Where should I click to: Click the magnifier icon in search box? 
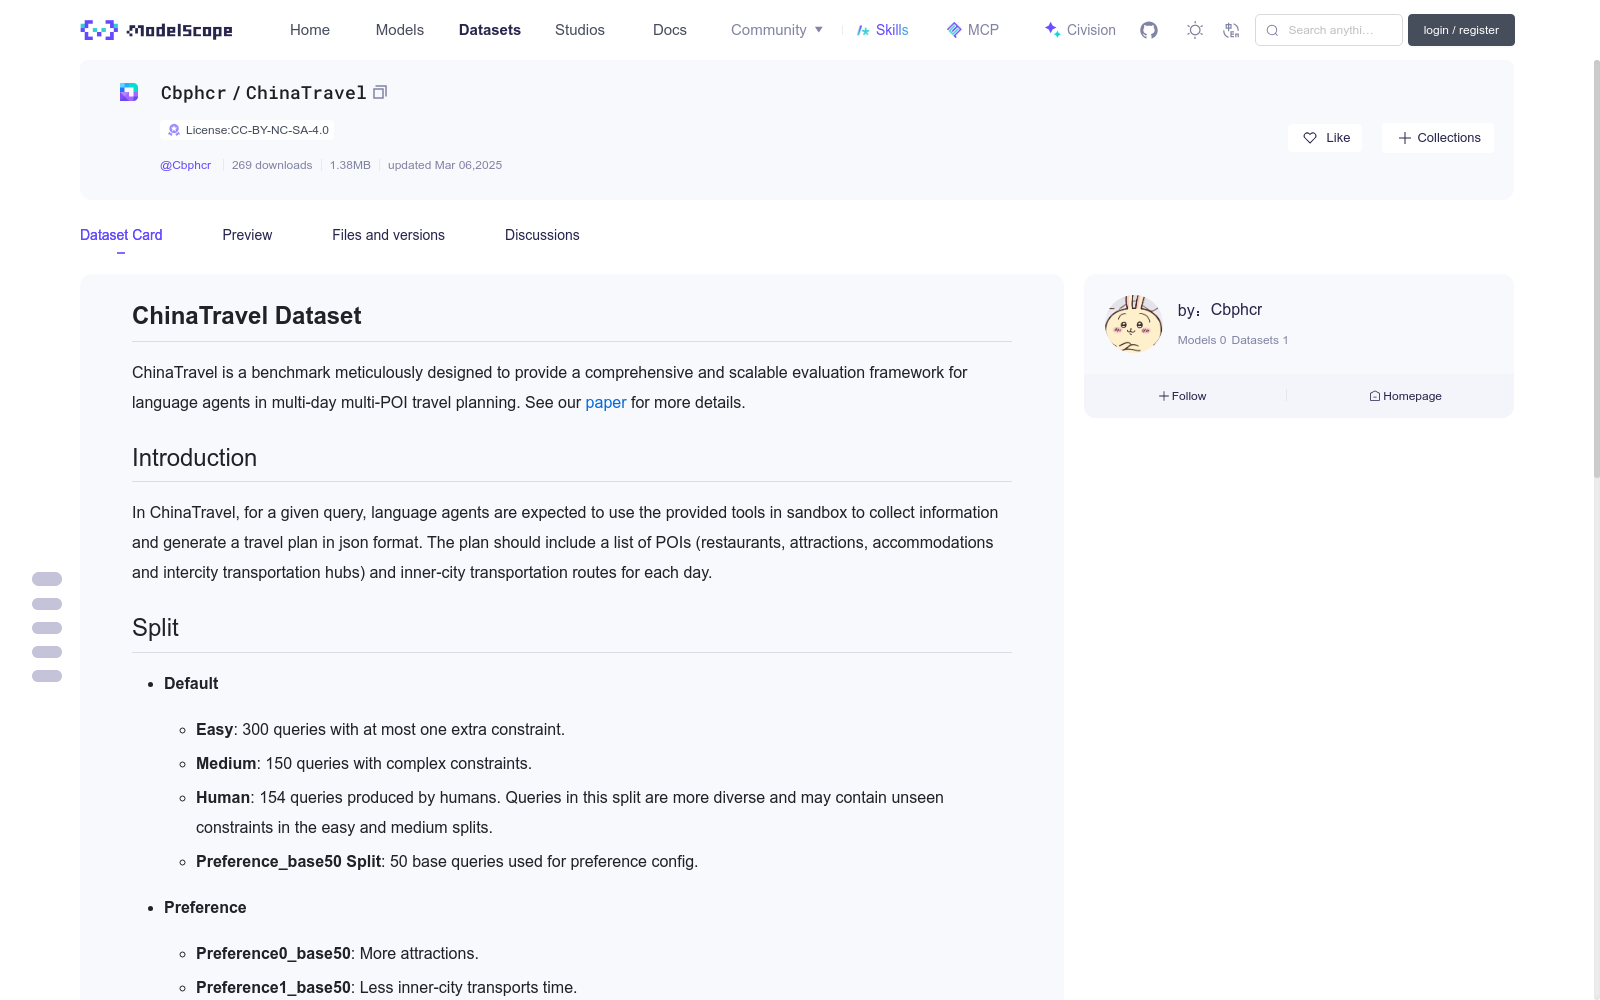tap(1272, 30)
